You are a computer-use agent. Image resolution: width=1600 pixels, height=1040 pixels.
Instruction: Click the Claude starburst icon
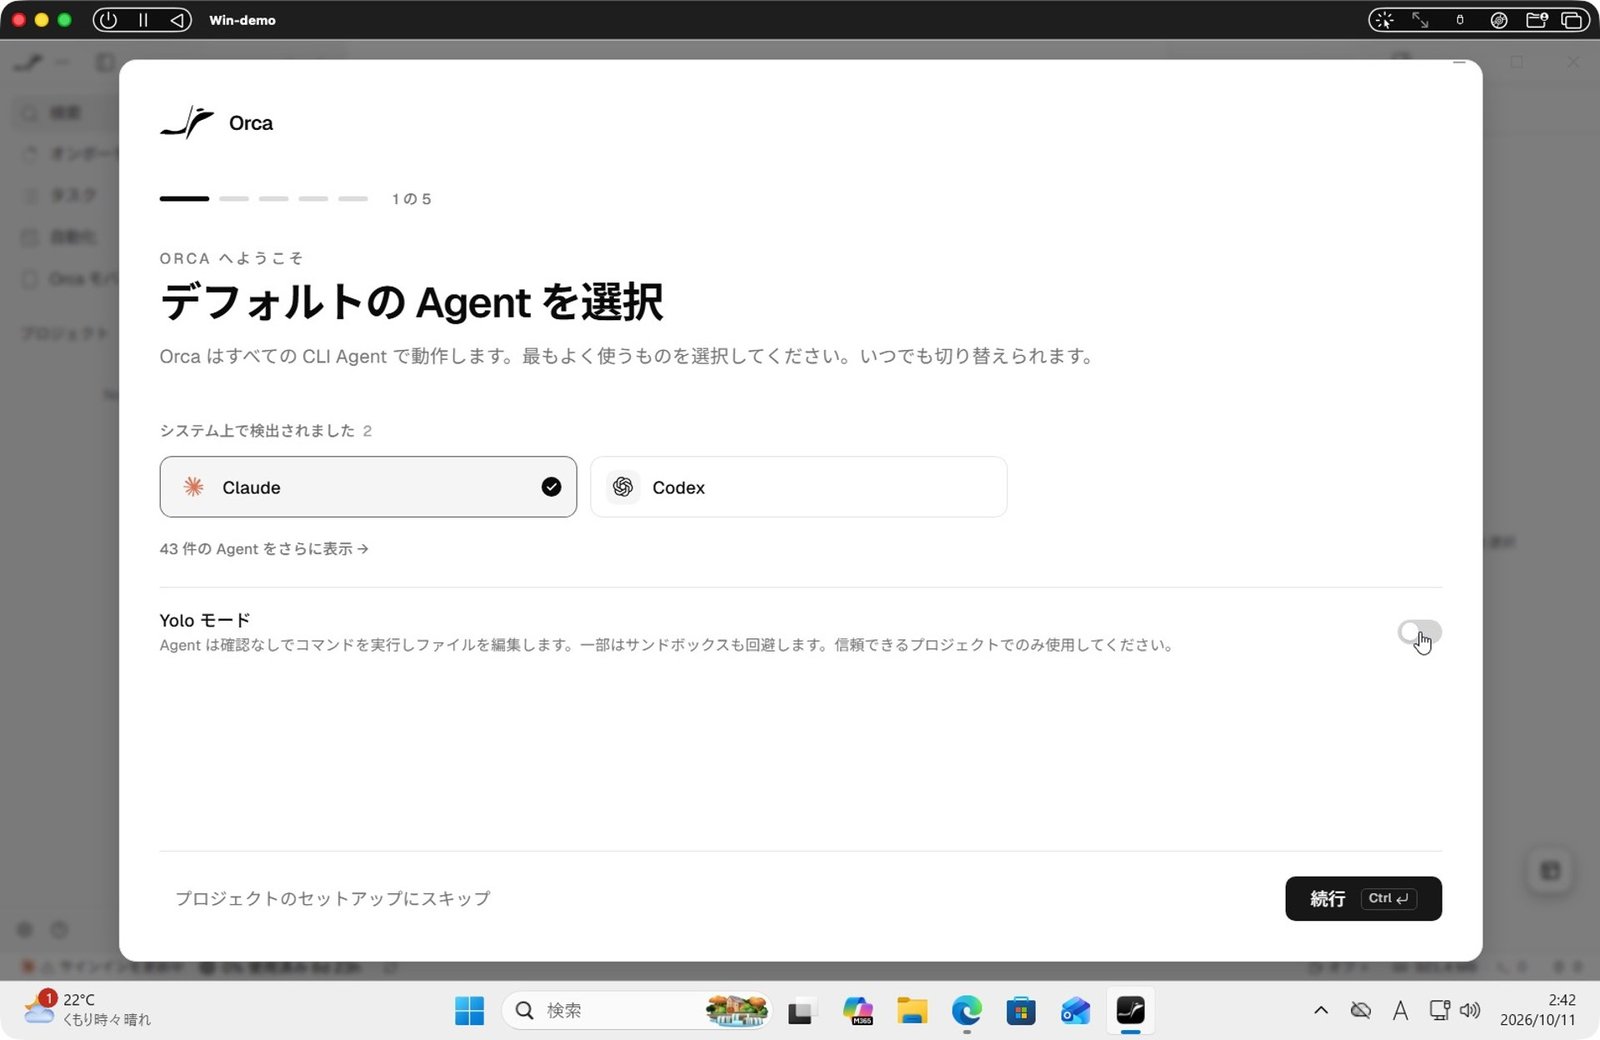coord(193,487)
